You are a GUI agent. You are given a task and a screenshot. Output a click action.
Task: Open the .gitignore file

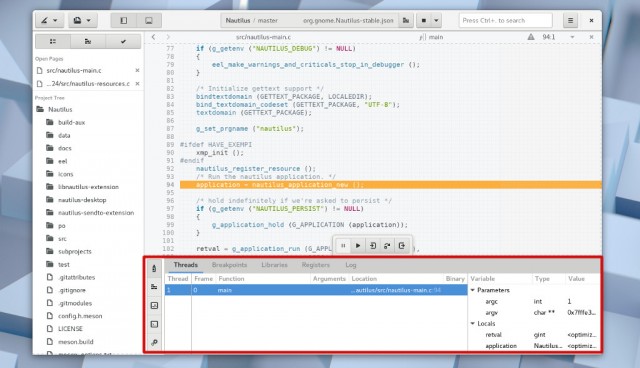(x=72, y=290)
